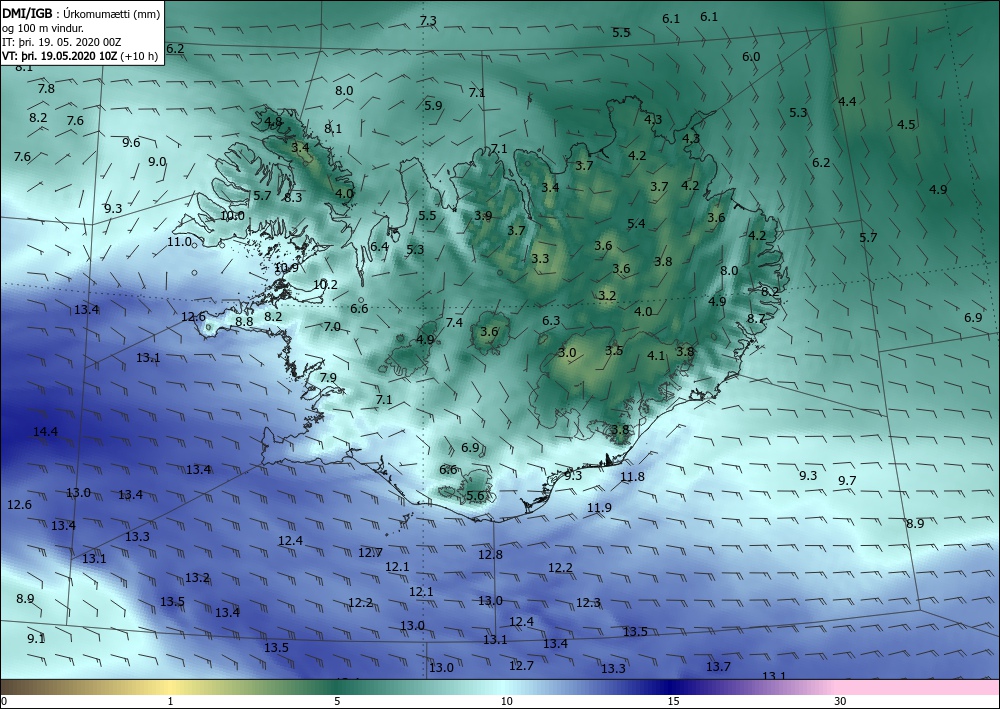
Task: Click the value '7.3' on the map
Action: pyautogui.click(x=428, y=20)
